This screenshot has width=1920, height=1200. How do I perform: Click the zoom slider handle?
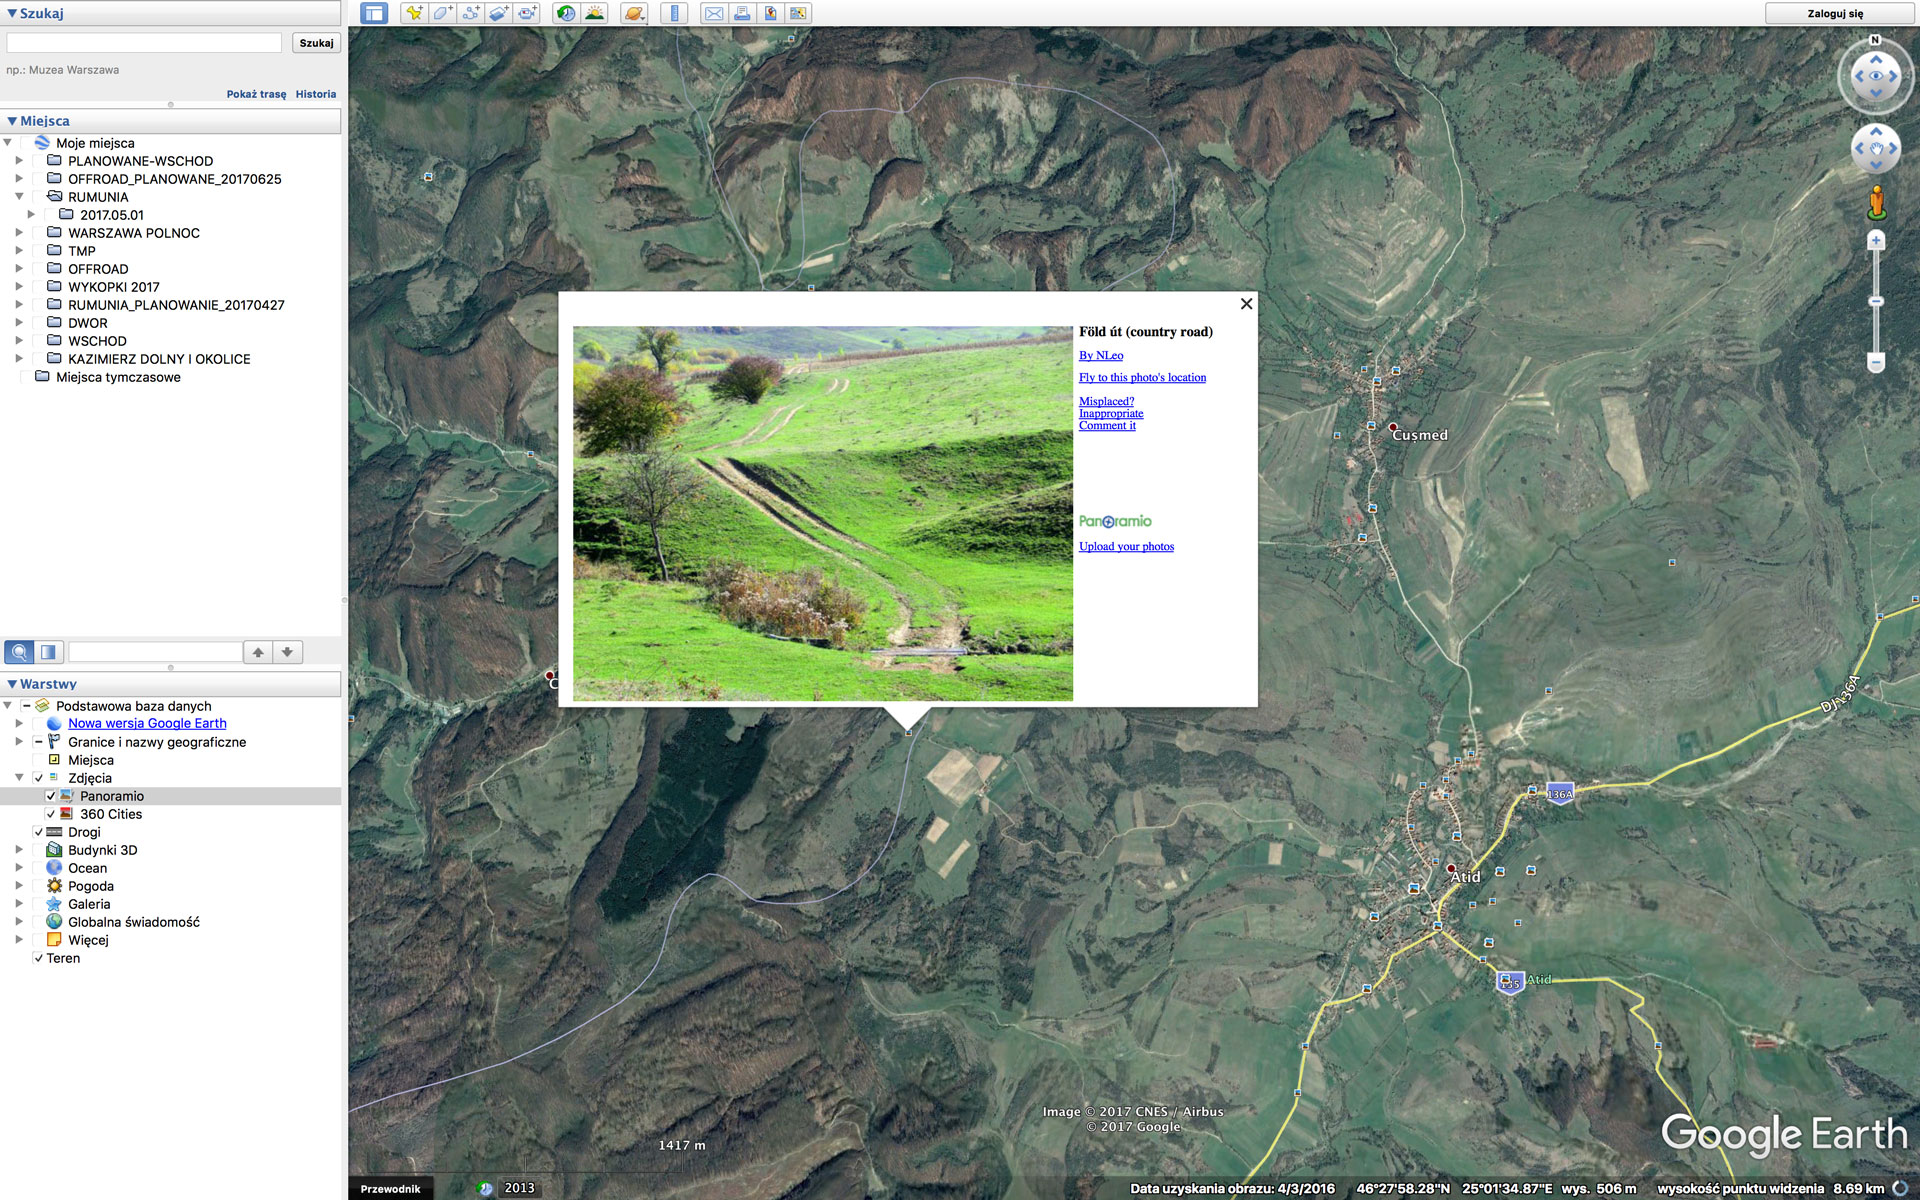(1876, 301)
